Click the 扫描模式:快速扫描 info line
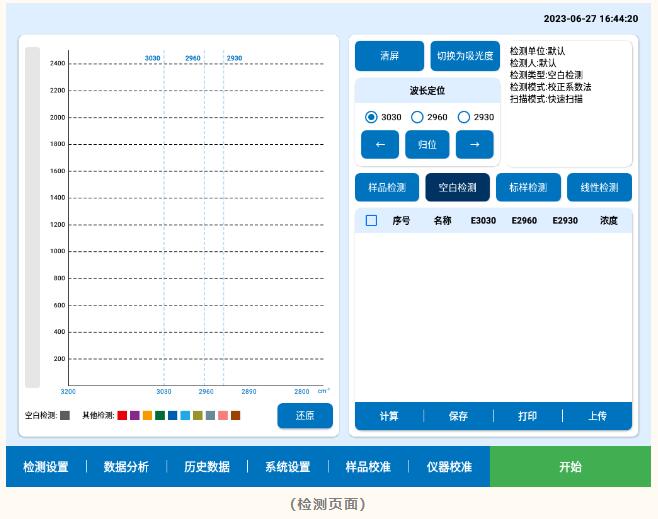 coord(546,99)
